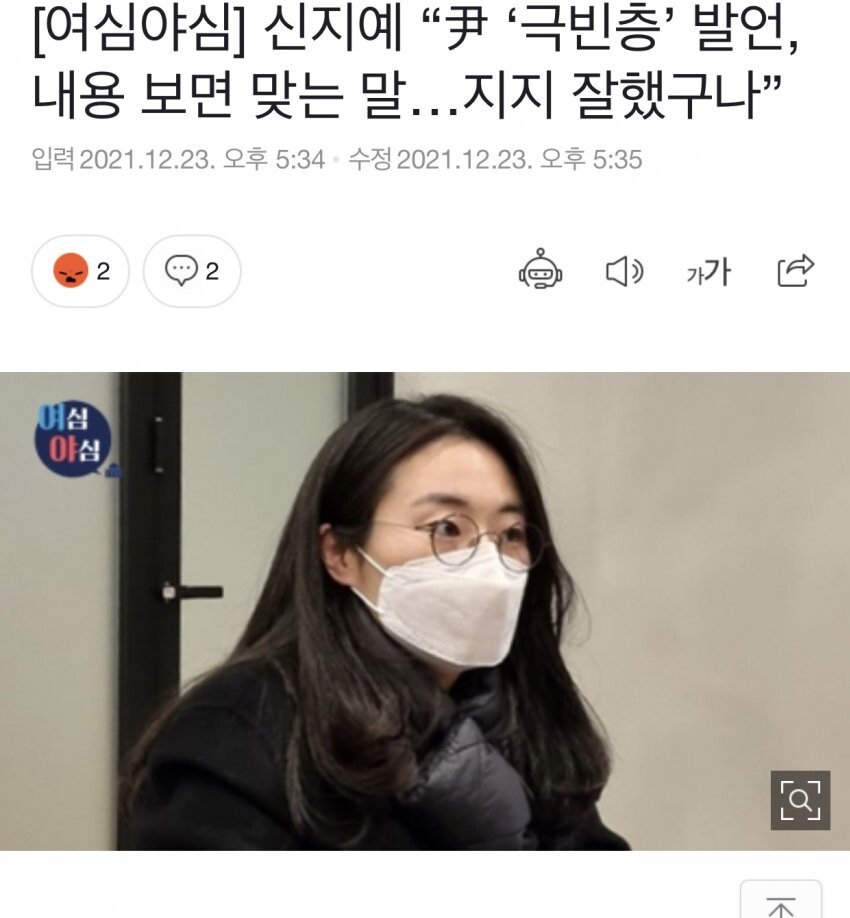Change text size with the 가가 icon
This screenshot has width=850, height=918.
(709, 272)
